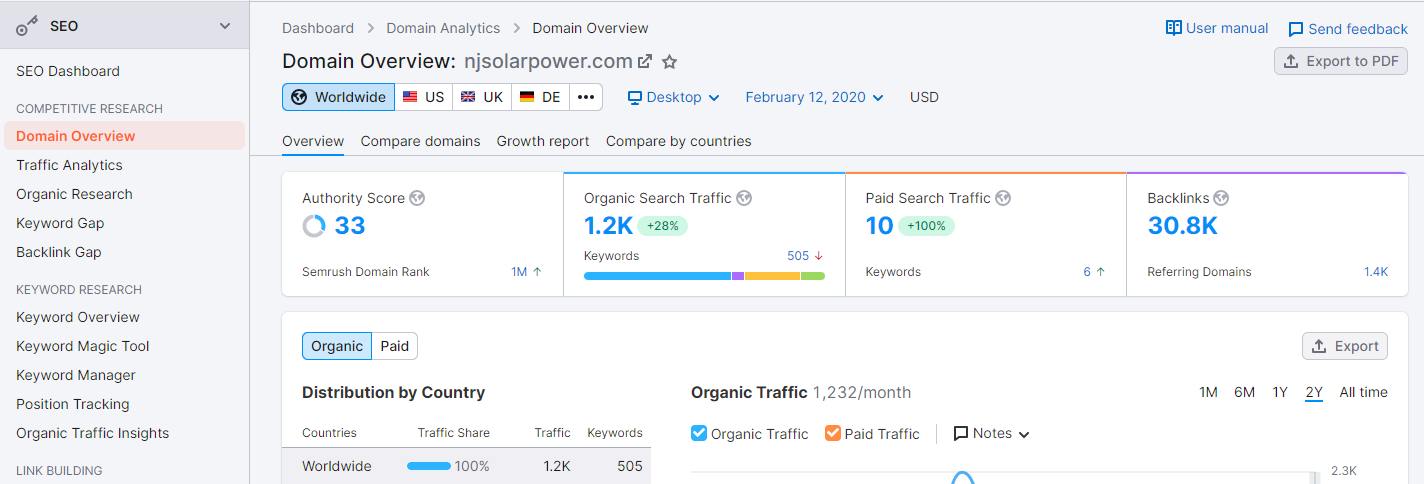
Task: Open the February 12, 2020 date picker
Action: point(814,97)
